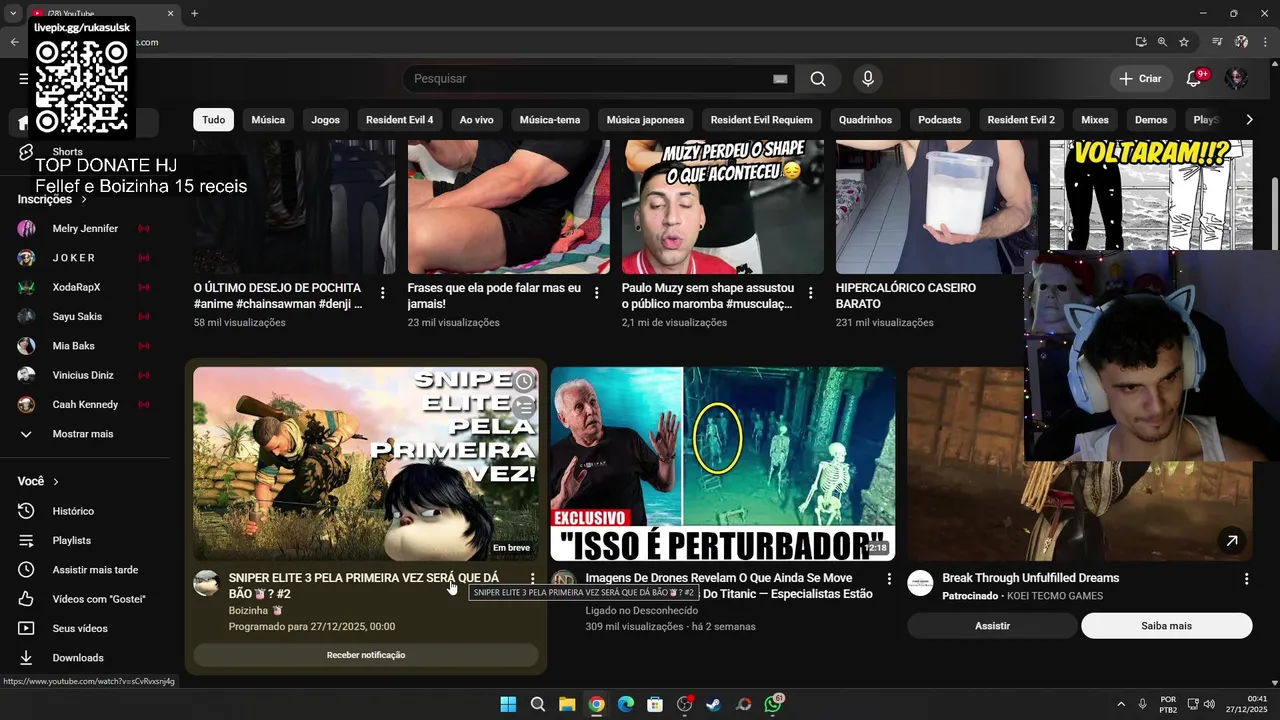Viewport: 1280px width, 720px height.
Task: Click the page vertical scrollbar
Action: pyautogui.click(x=1274, y=215)
